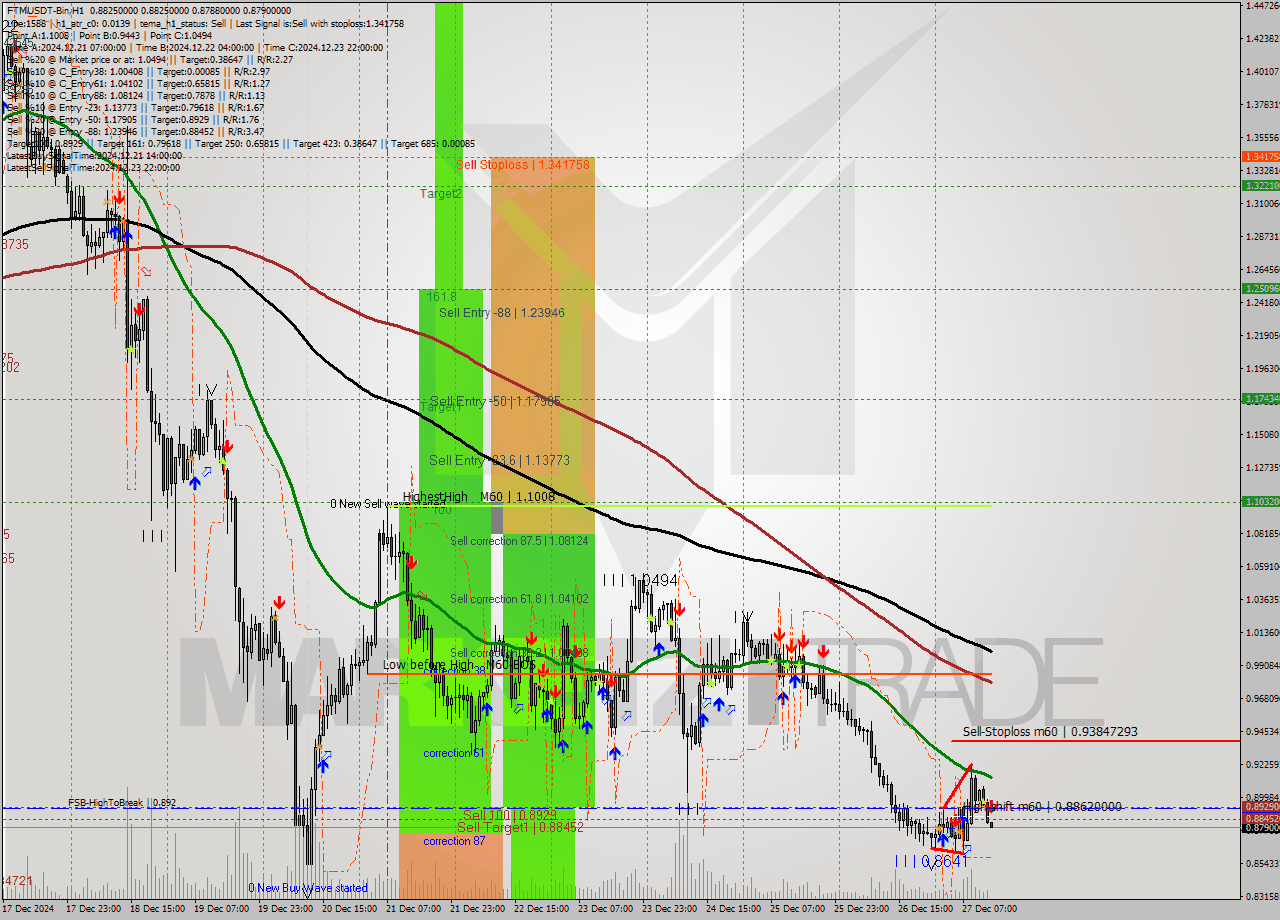This screenshot has height=920, width=1280.
Task: Click the 'FSB-HighToBreak | 0.892' label
Action: [122, 802]
